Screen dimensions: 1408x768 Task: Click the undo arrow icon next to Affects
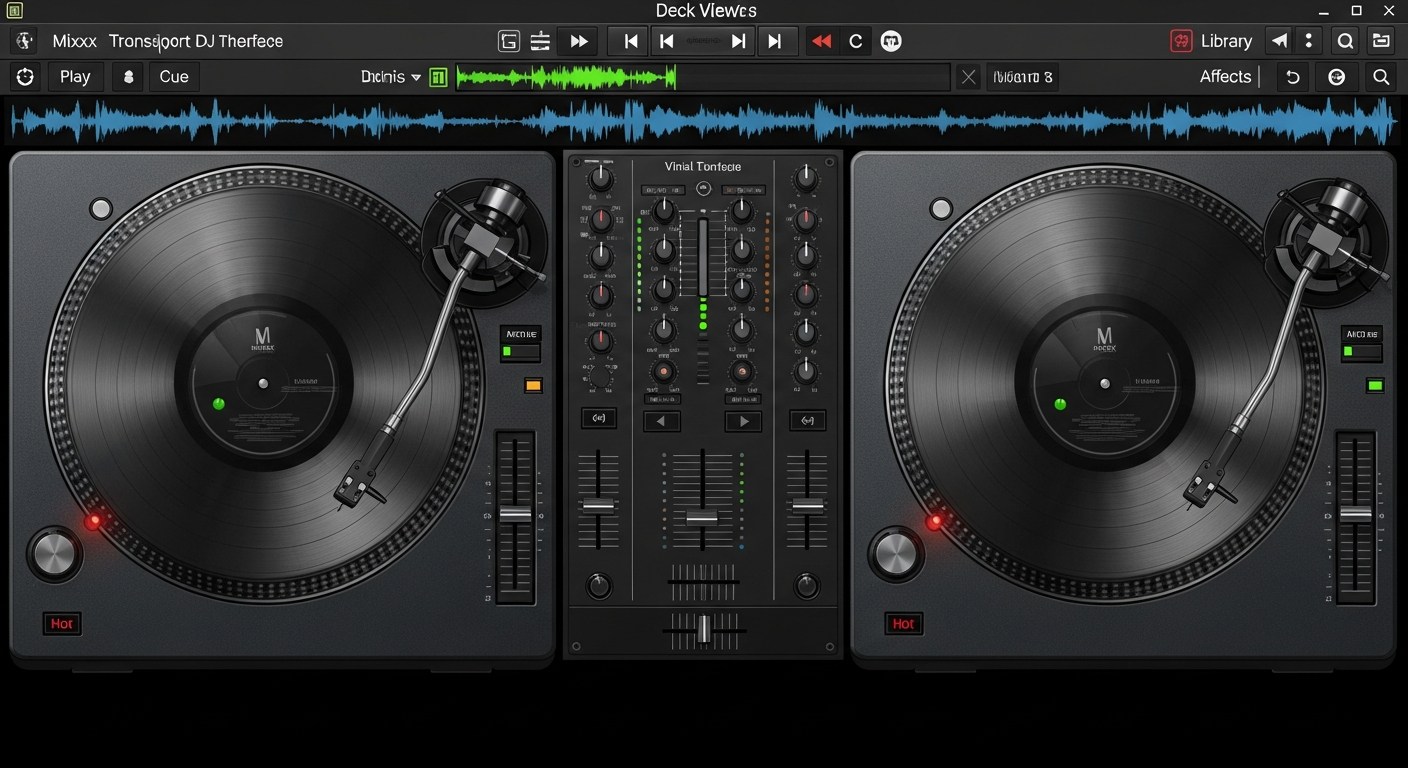tap(1291, 76)
